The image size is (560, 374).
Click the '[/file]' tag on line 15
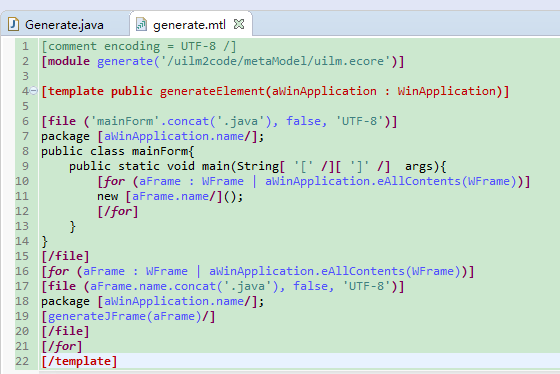(65, 256)
